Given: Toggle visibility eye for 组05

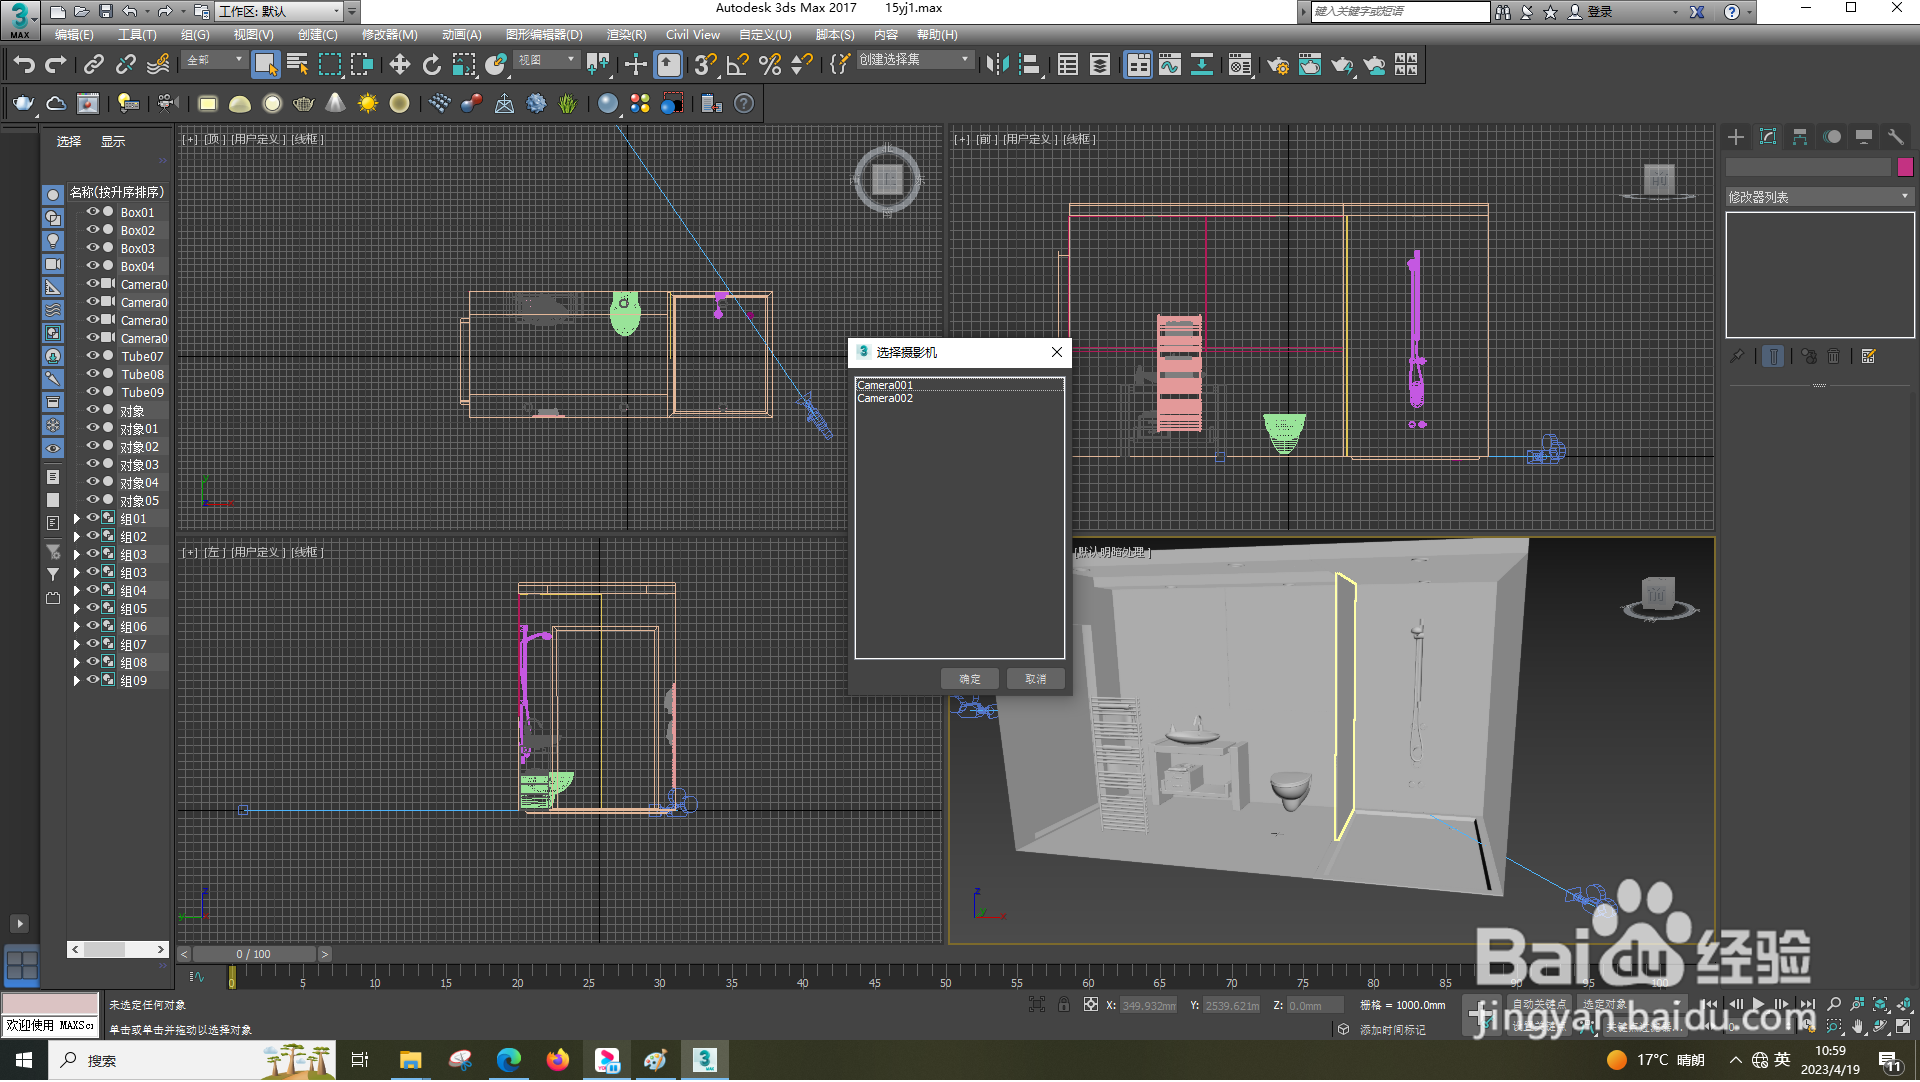Looking at the screenshot, I should click(92, 608).
